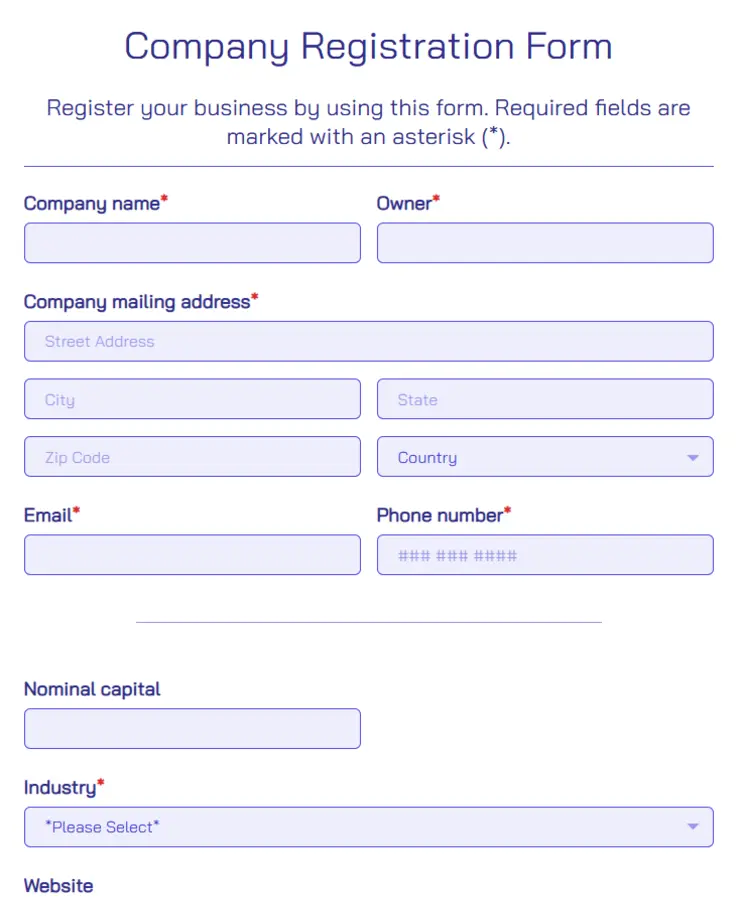Screen dimensions: 740x900
Task: Click the Company name input field
Action: (192, 243)
